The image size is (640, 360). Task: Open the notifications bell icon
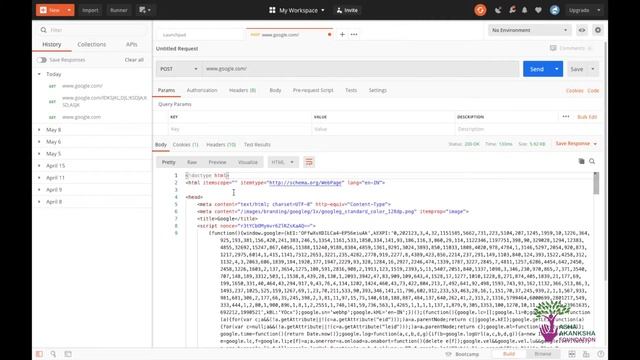click(x=525, y=10)
